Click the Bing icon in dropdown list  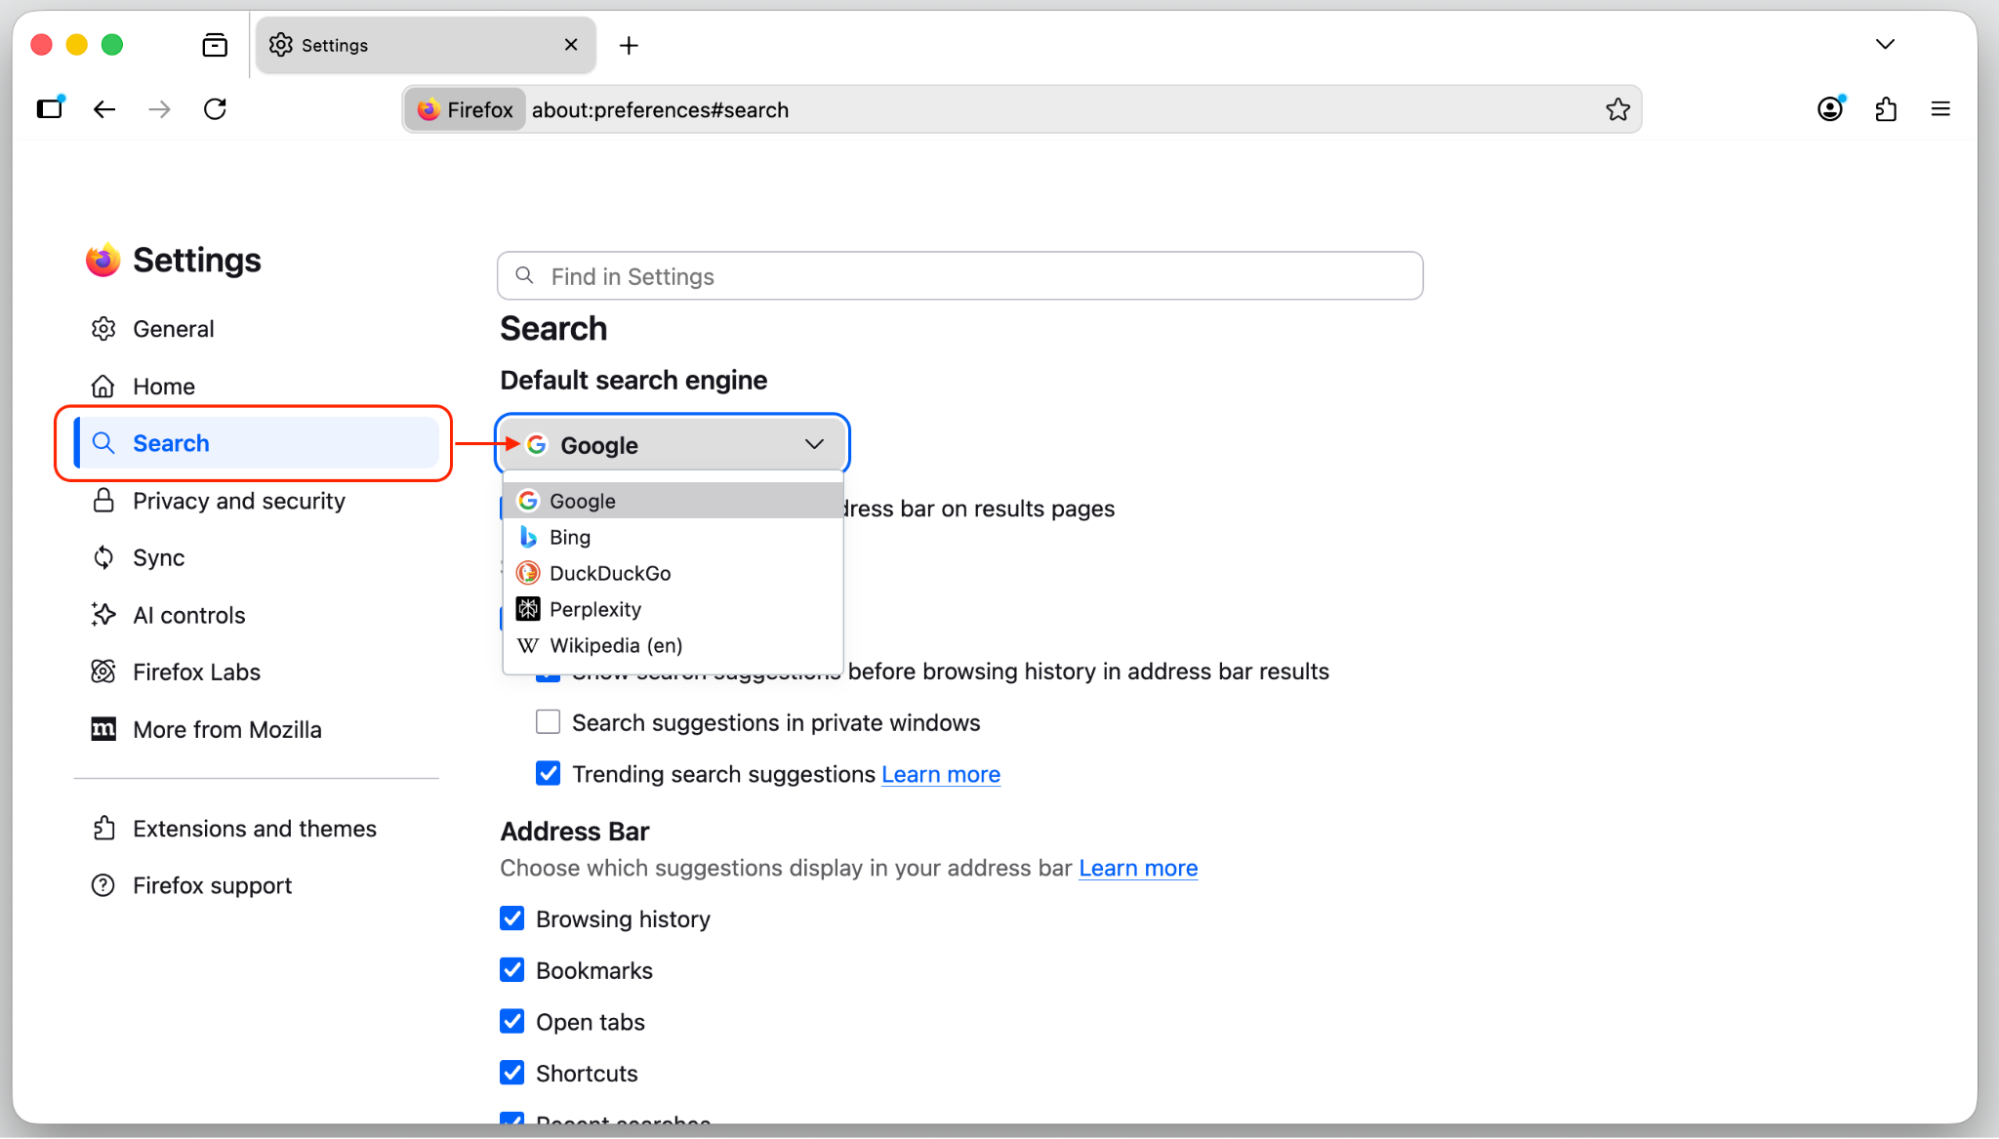tap(528, 537)
